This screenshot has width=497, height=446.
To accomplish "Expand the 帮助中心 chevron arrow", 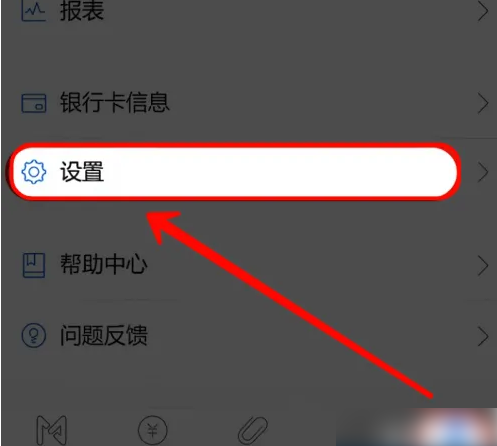I will 483,266.
